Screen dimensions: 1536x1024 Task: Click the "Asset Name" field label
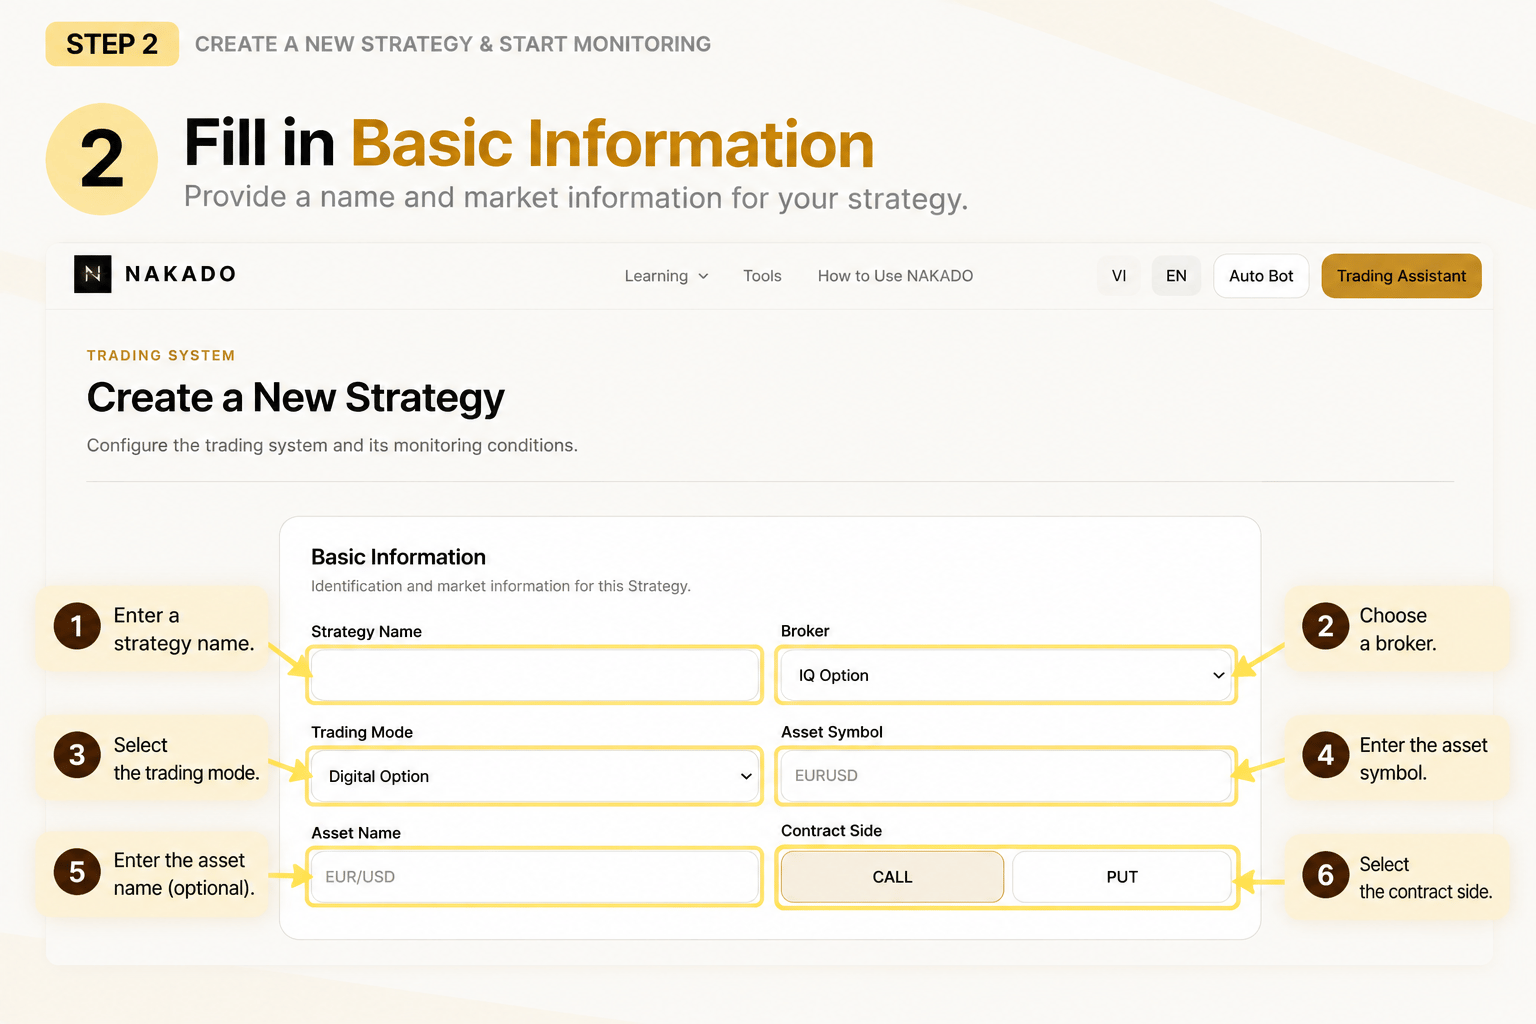(356, 833)
